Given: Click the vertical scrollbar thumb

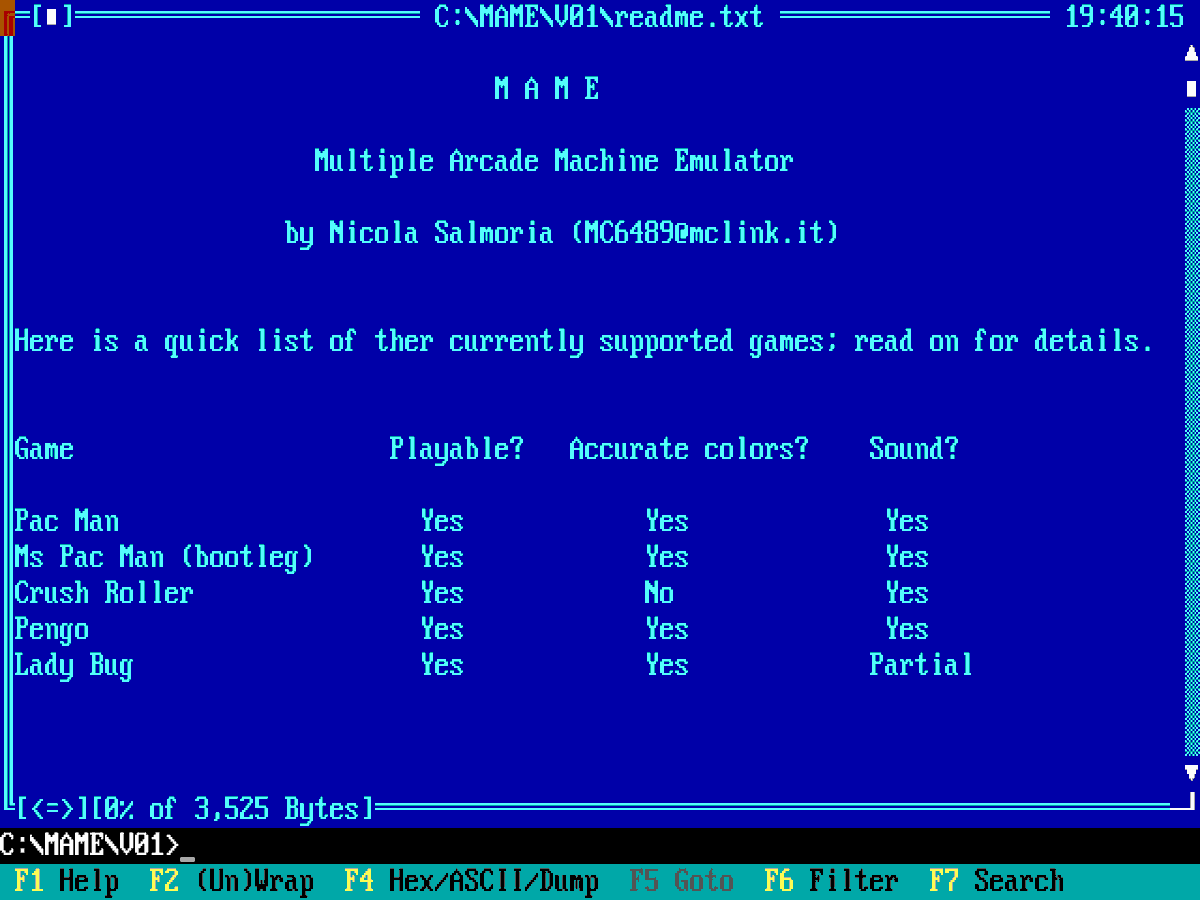Looking at the screenshot, I should tap(1191, 88).
